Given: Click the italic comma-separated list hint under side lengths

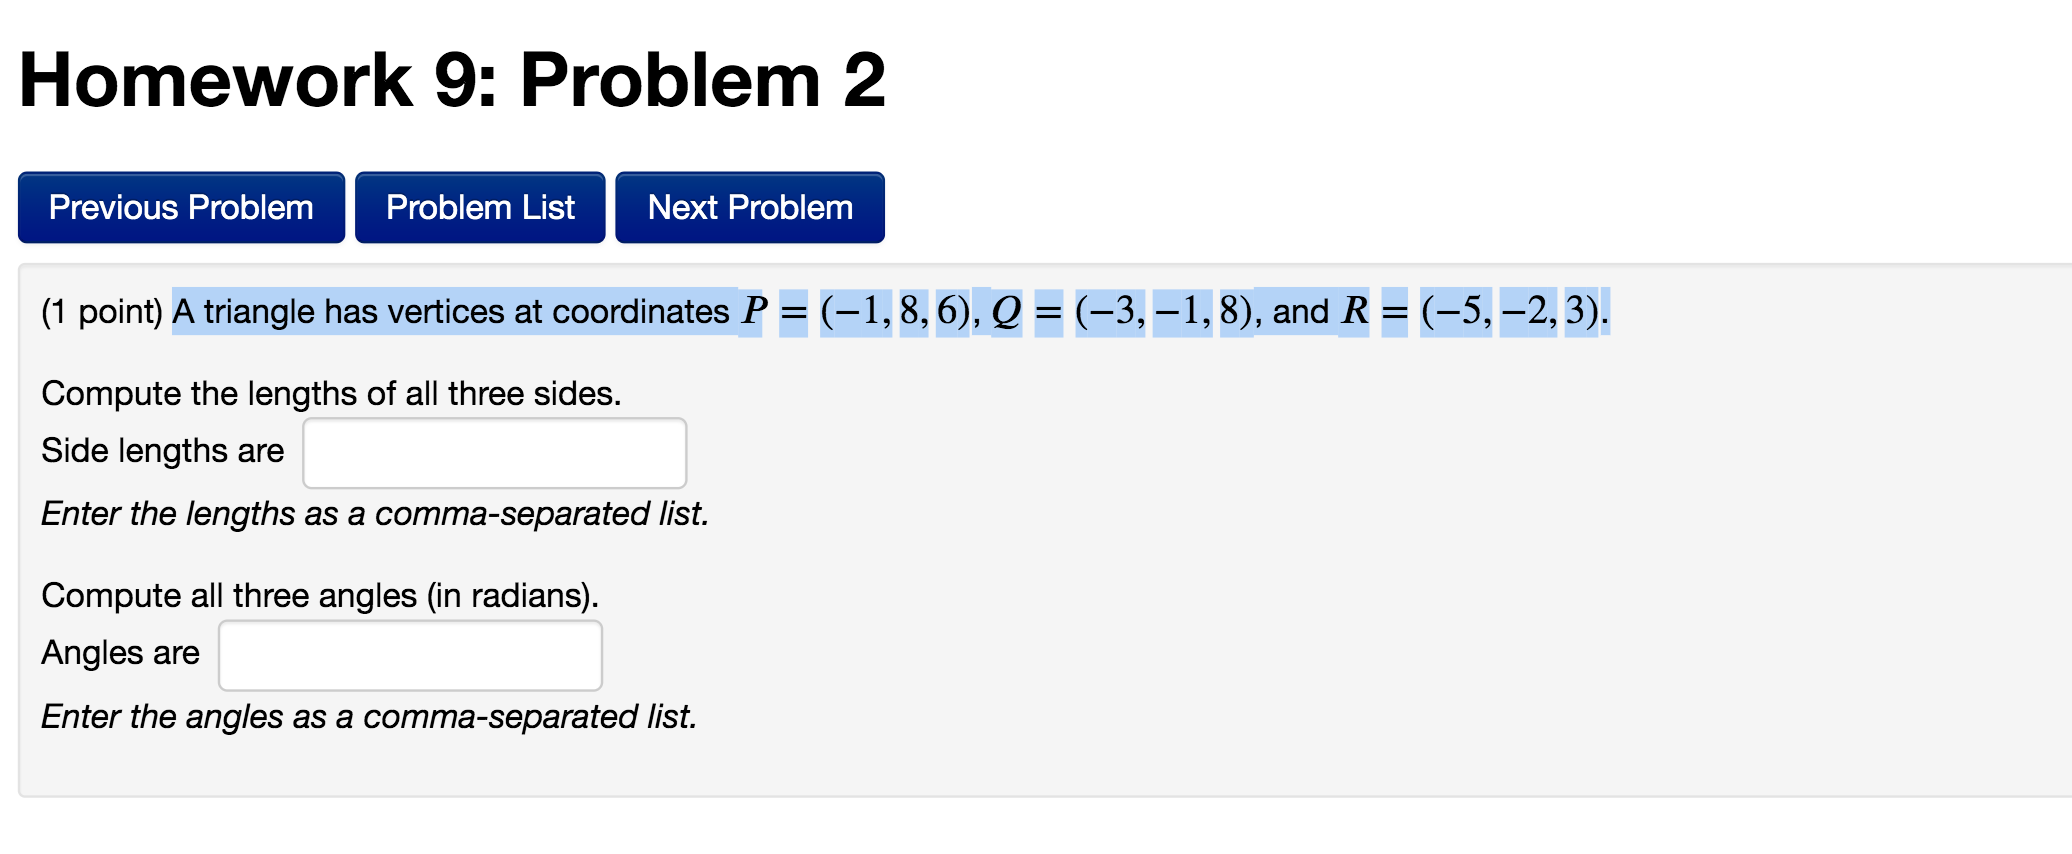Looking at the screenshot, I should (x=374, y=514).
